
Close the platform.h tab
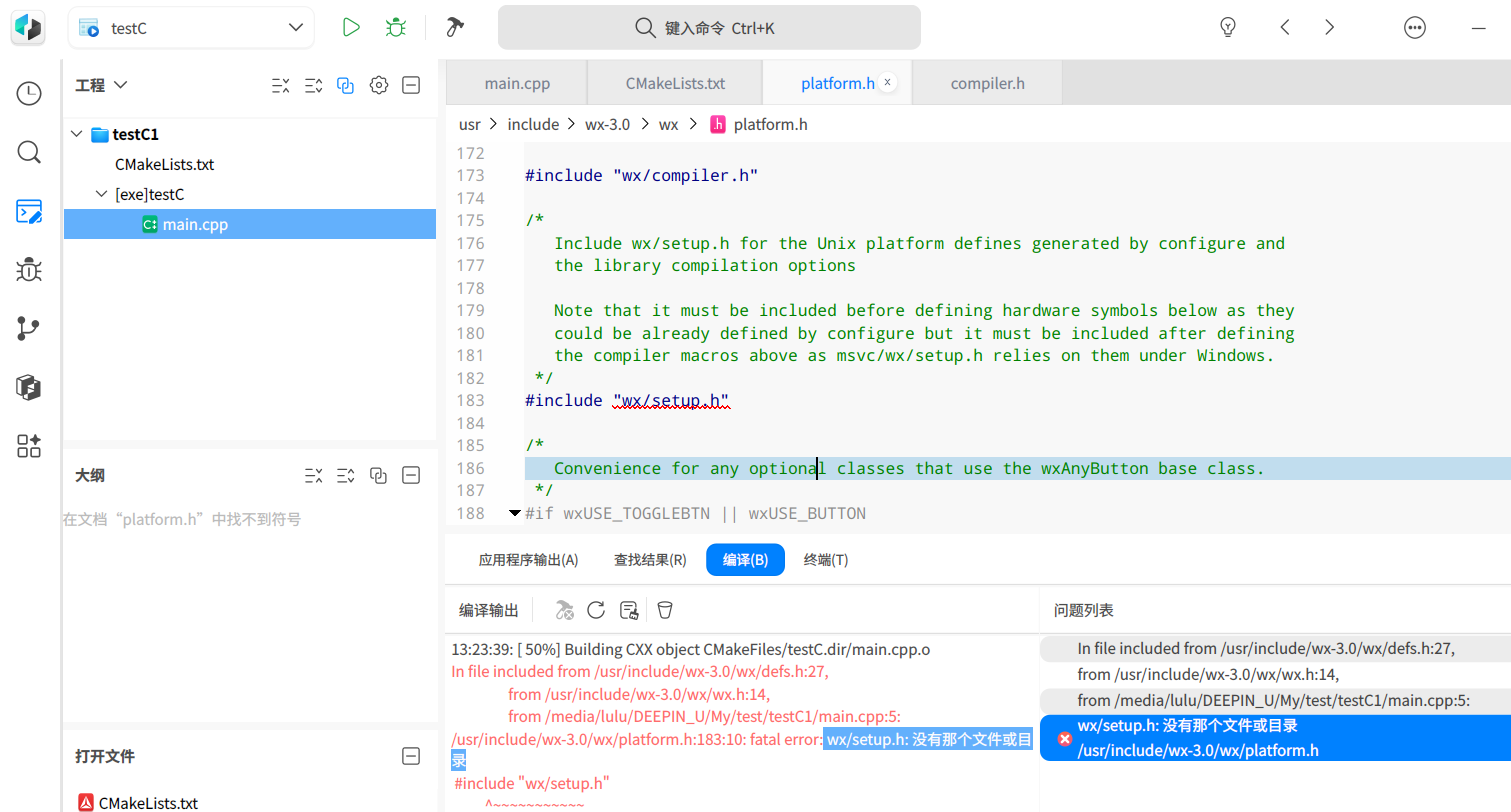tap(887, 83)
